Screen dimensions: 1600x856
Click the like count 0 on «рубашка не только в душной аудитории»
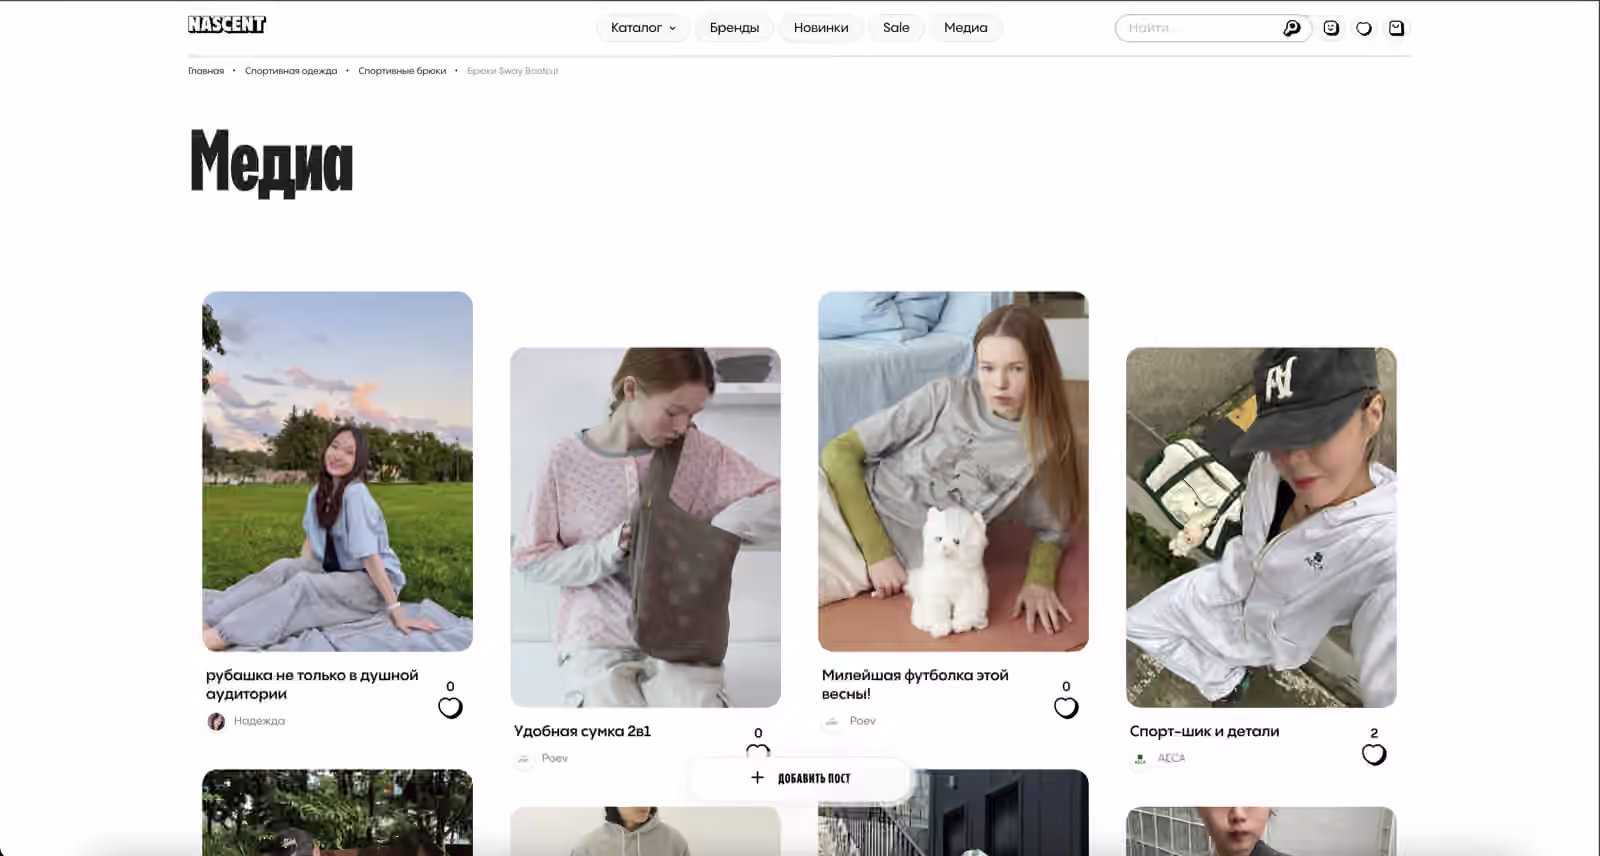450,686
